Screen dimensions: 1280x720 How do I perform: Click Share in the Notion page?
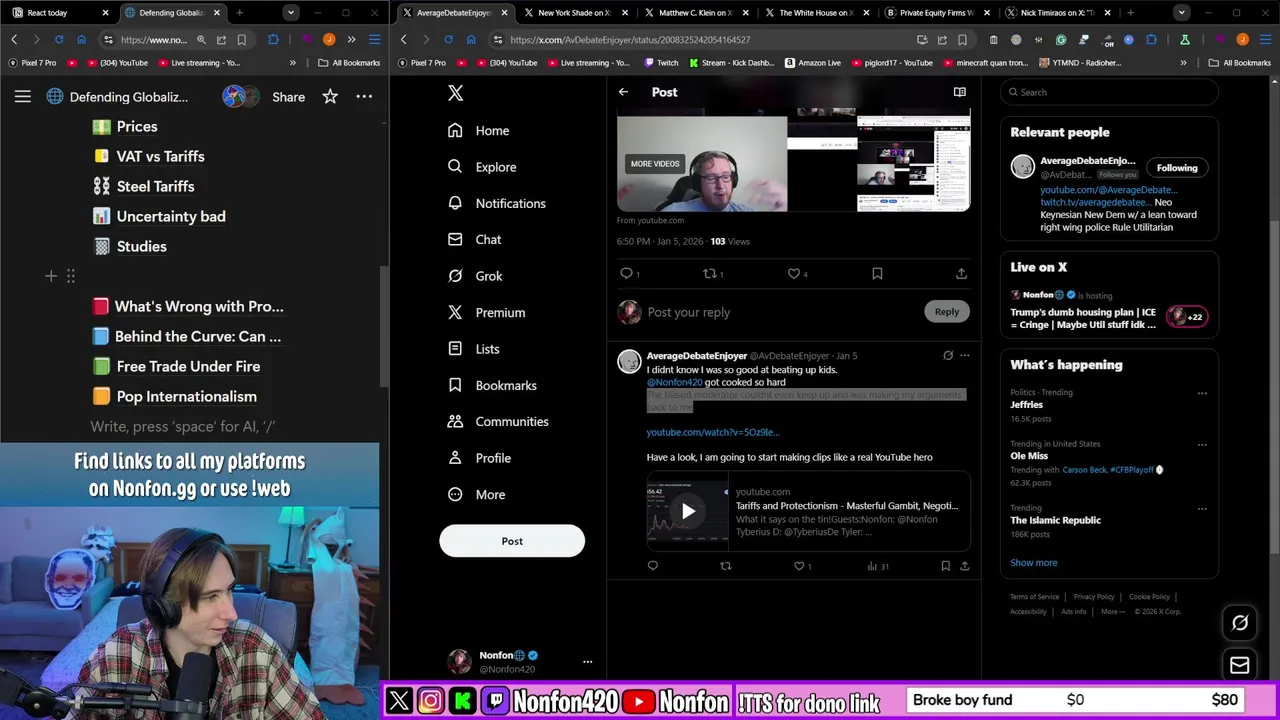(288, 97)
